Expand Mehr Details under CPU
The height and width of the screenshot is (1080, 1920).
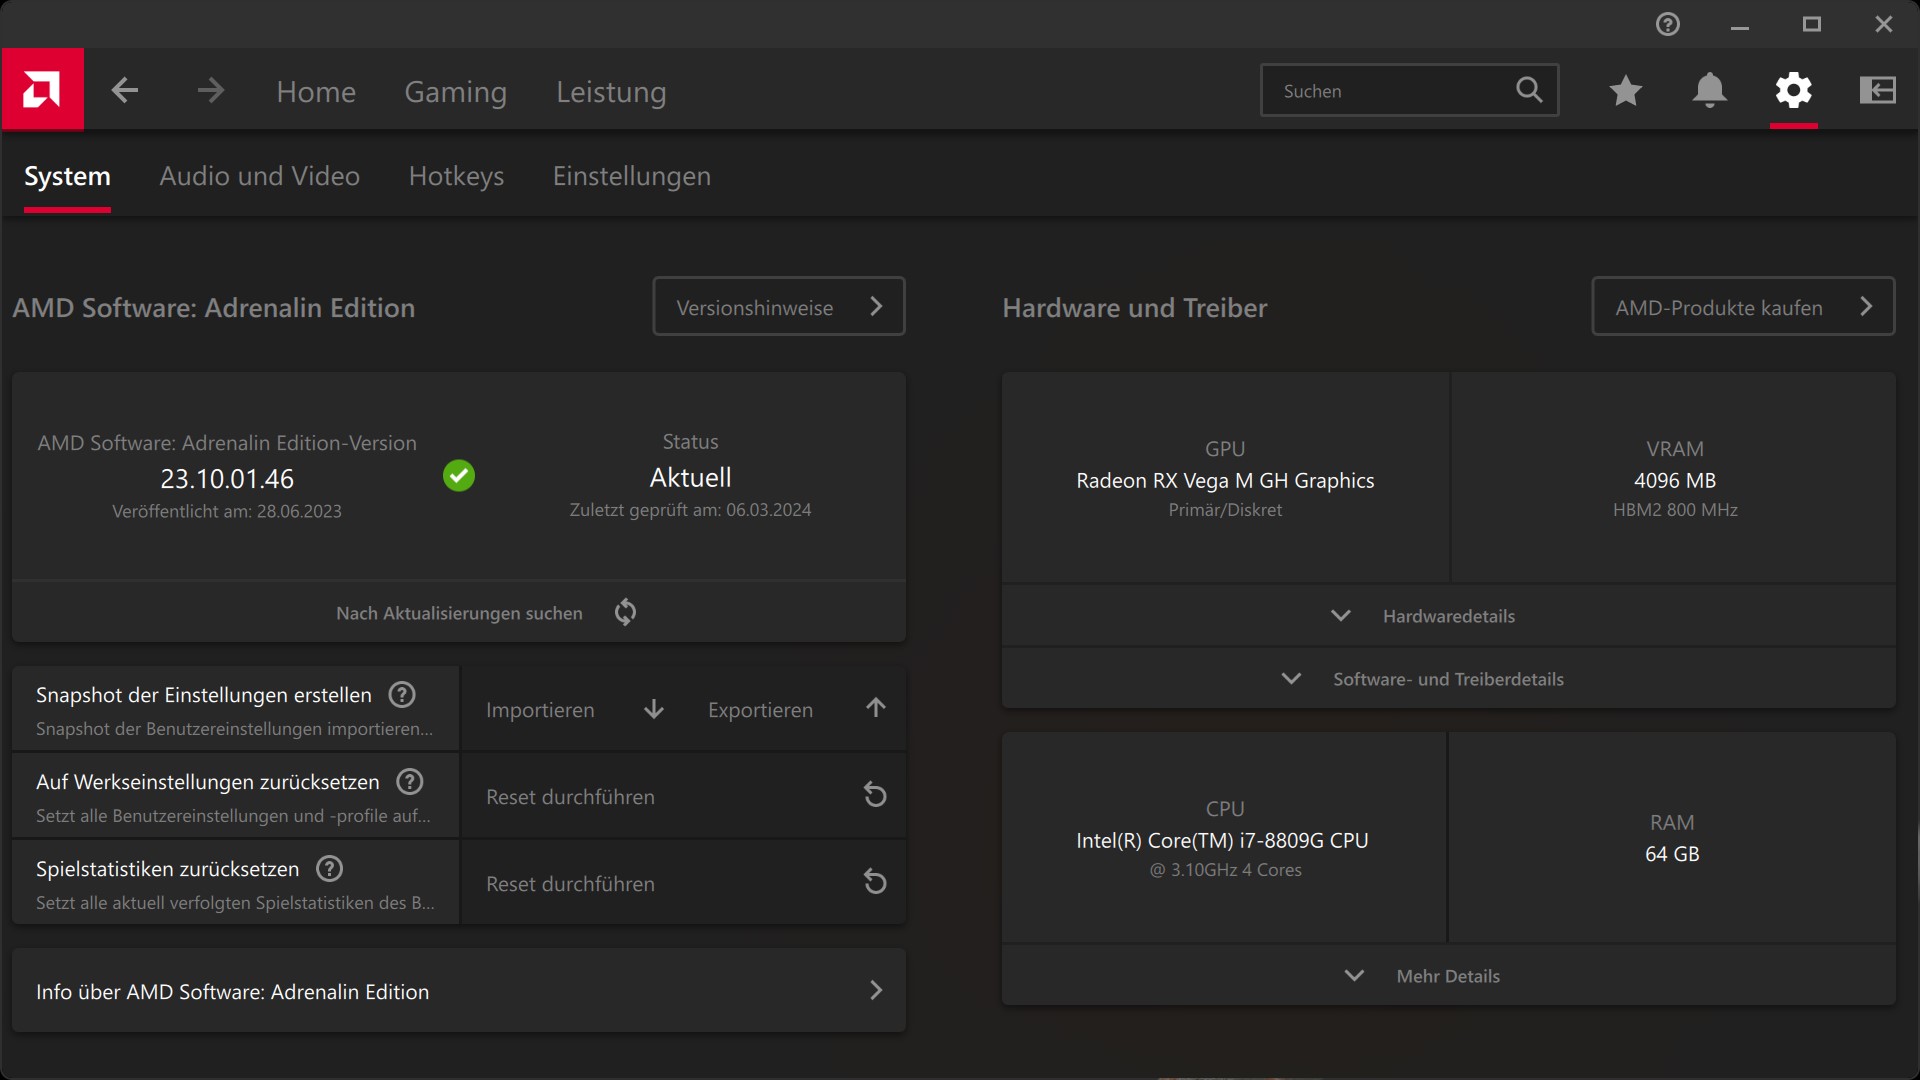(1447, 976)
